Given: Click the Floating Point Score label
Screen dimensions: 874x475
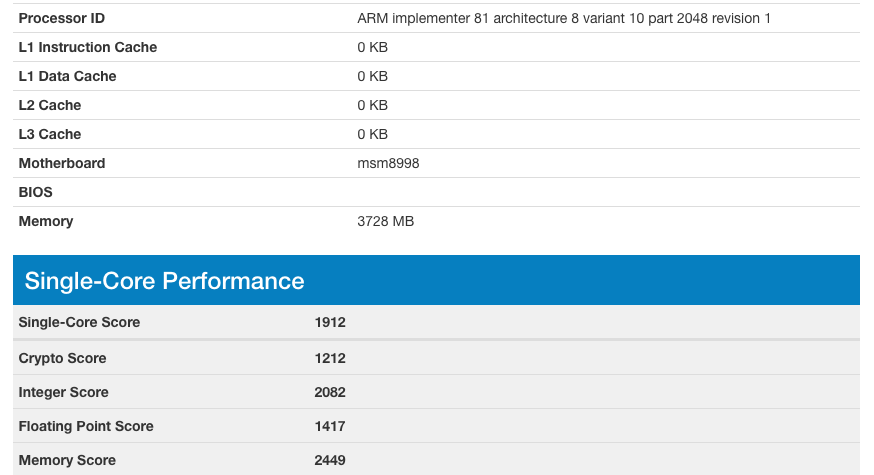Looking at the screenshot, I should pyautogui.click(x=86, y=426).
